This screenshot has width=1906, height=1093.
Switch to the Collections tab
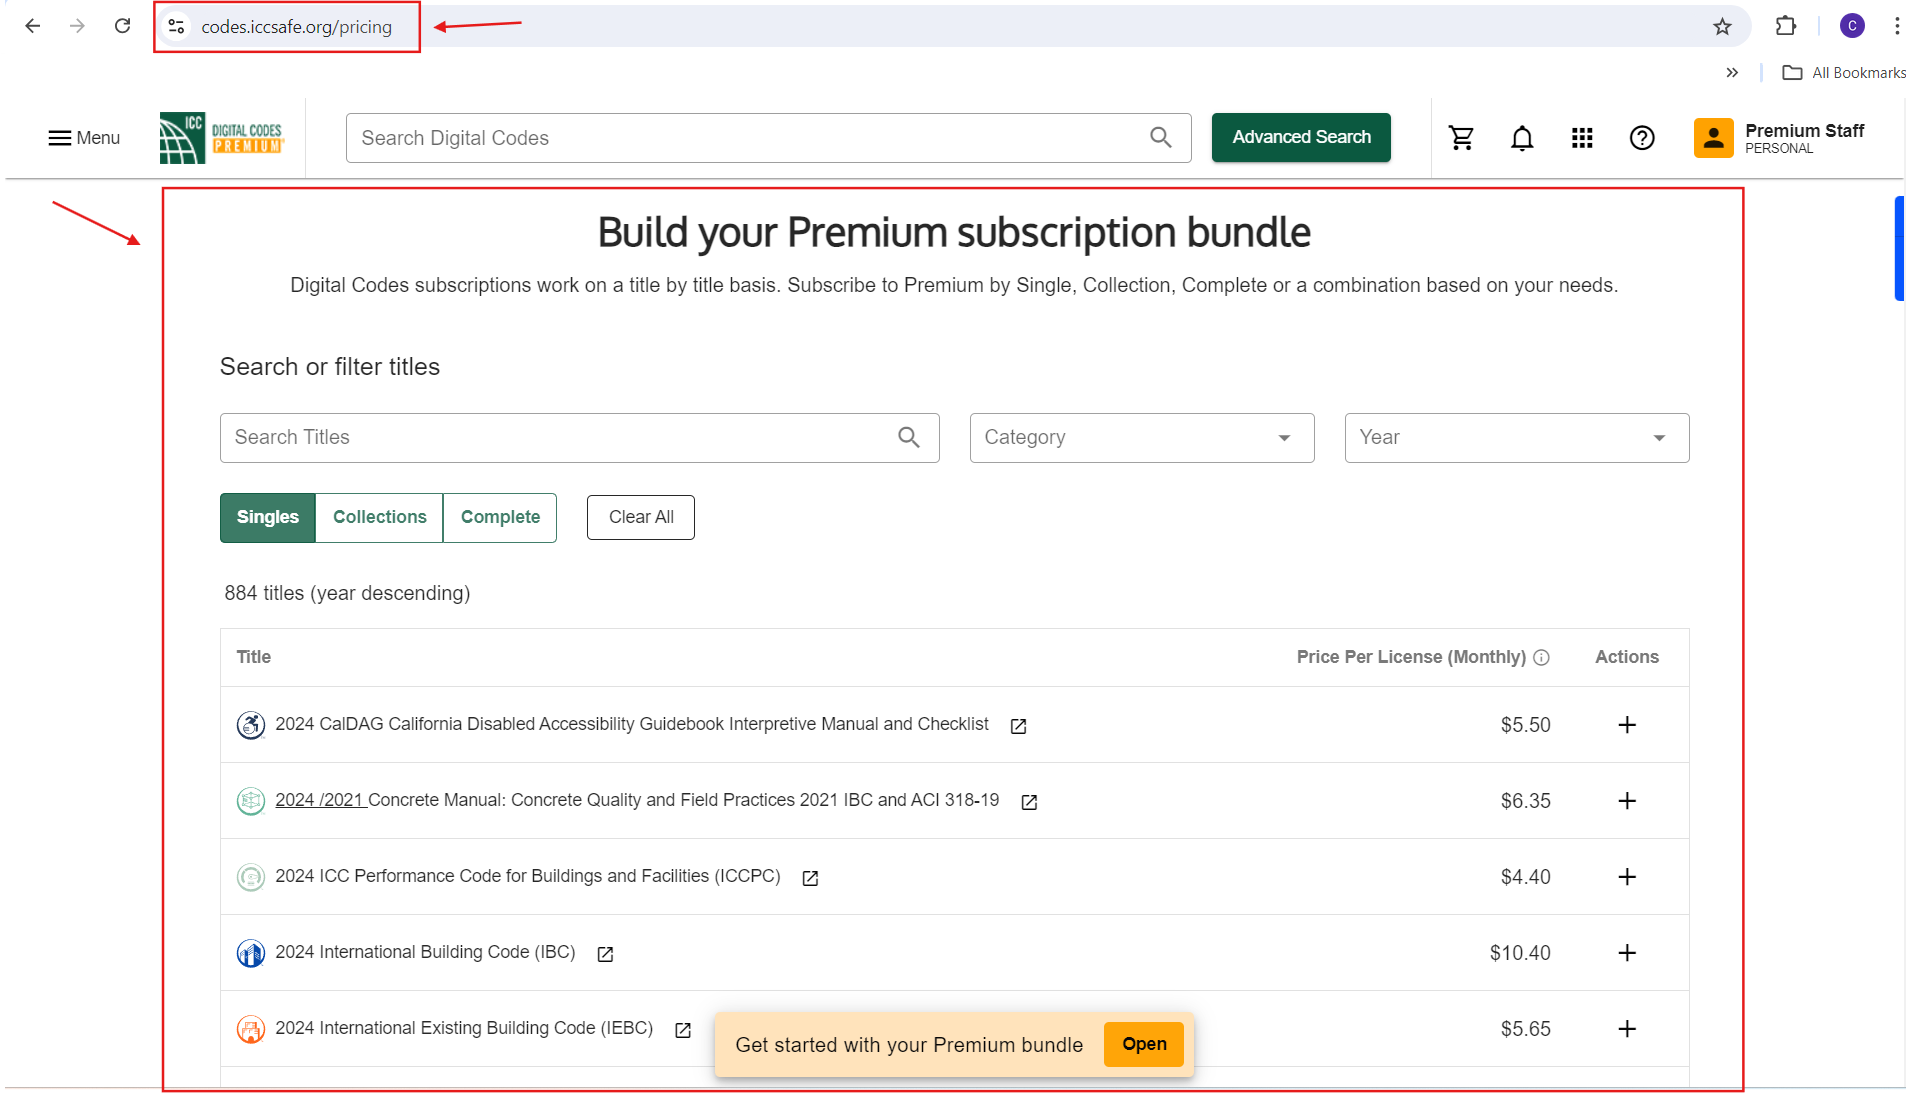(379, 517)
